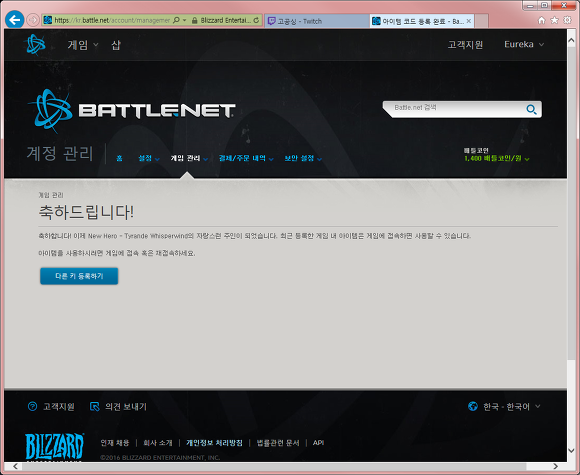Open the API footer link
Image resolution: width=580 pixels, height=475 pixels.
pos(318,443)
